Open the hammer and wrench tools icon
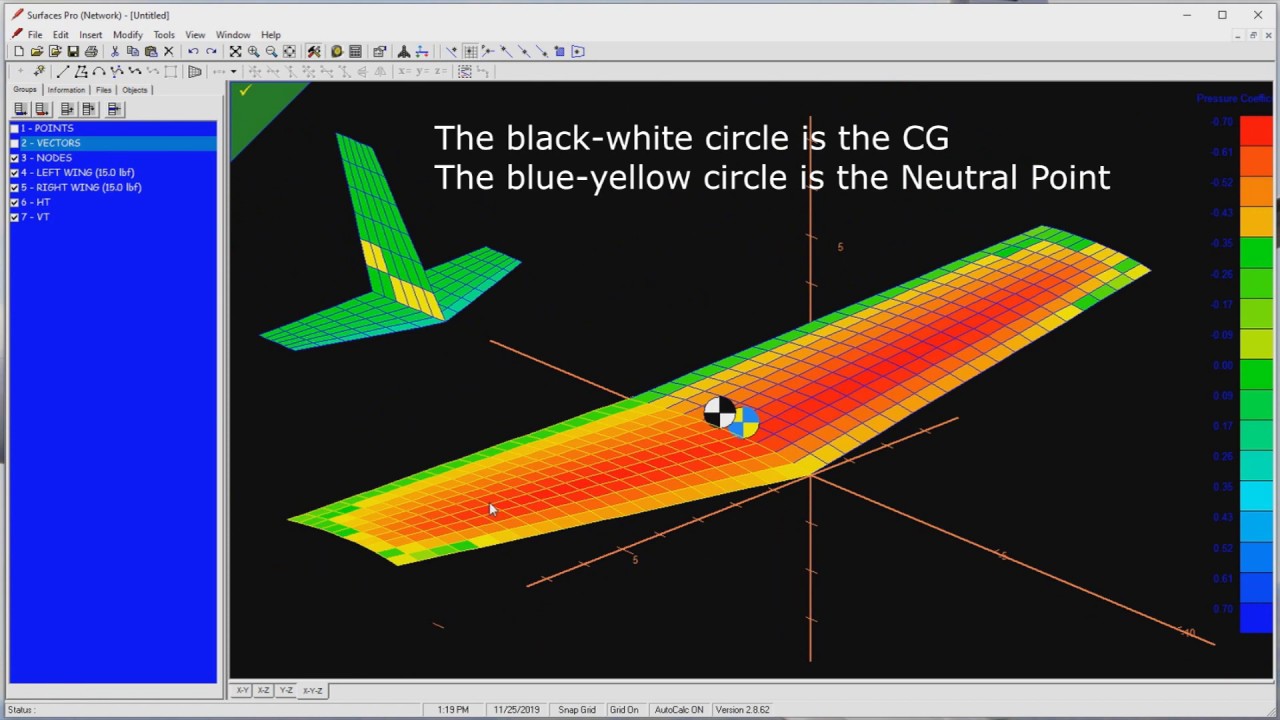This screenshot has height=720, width=1280. 314,51
